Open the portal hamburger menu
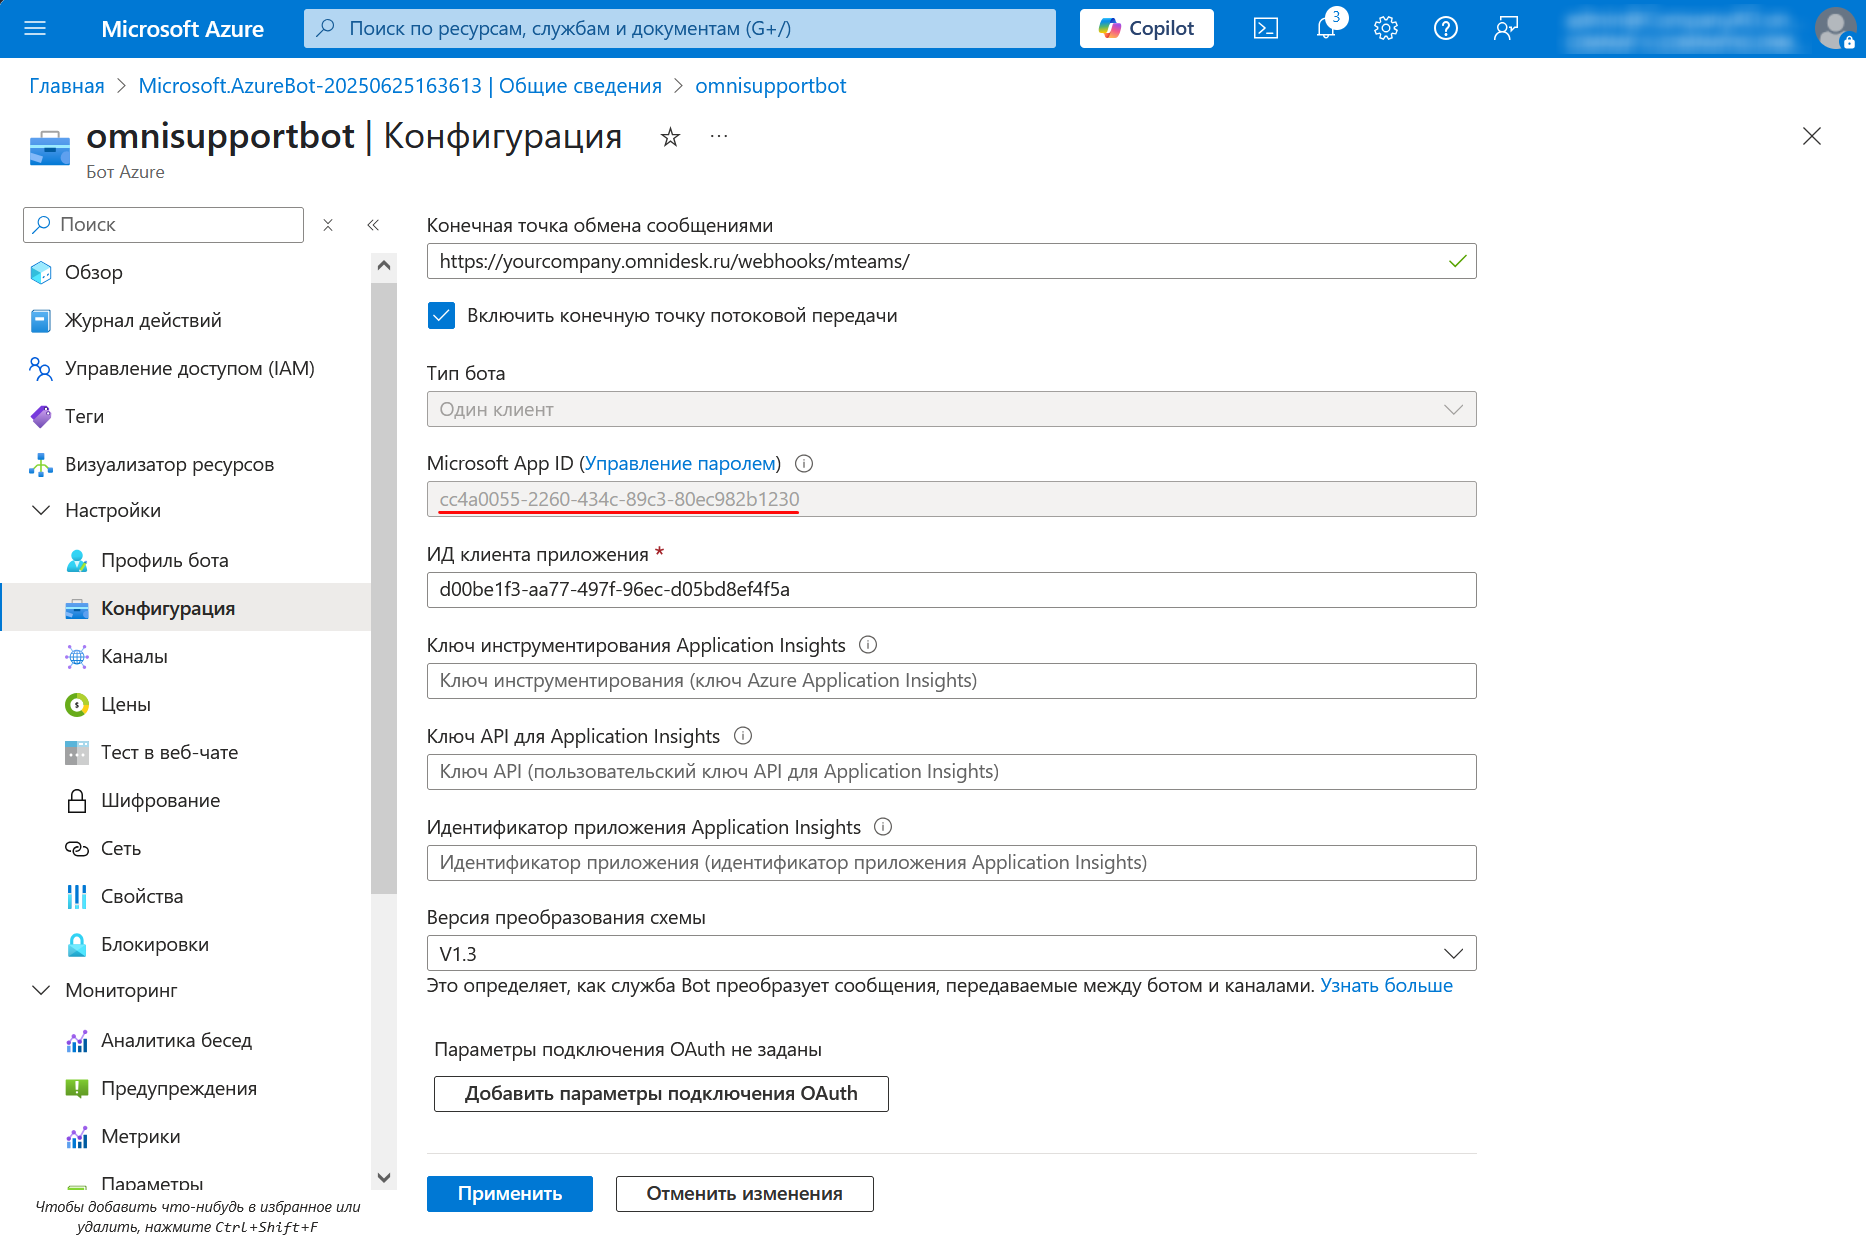This screenshot has width=1866, height=1242. (35, 28)
